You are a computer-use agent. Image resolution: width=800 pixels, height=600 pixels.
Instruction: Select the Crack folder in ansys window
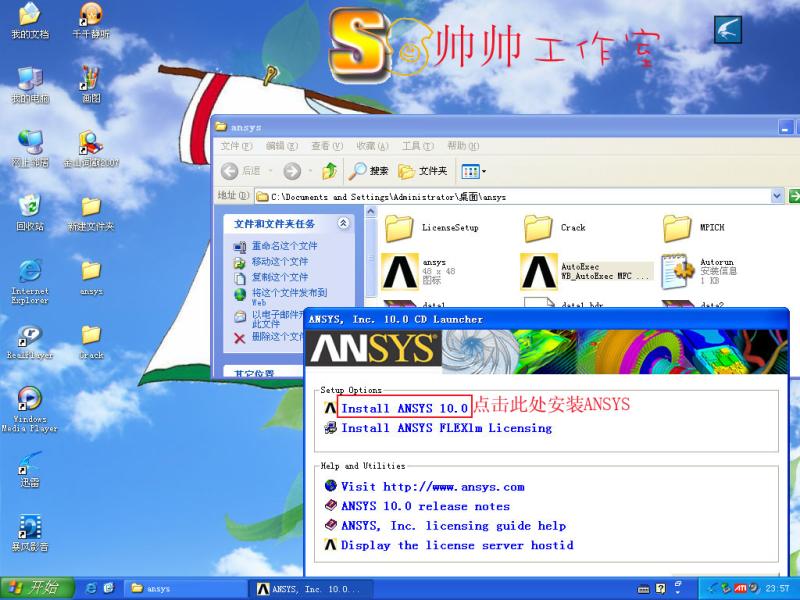[x=539, y=228]
